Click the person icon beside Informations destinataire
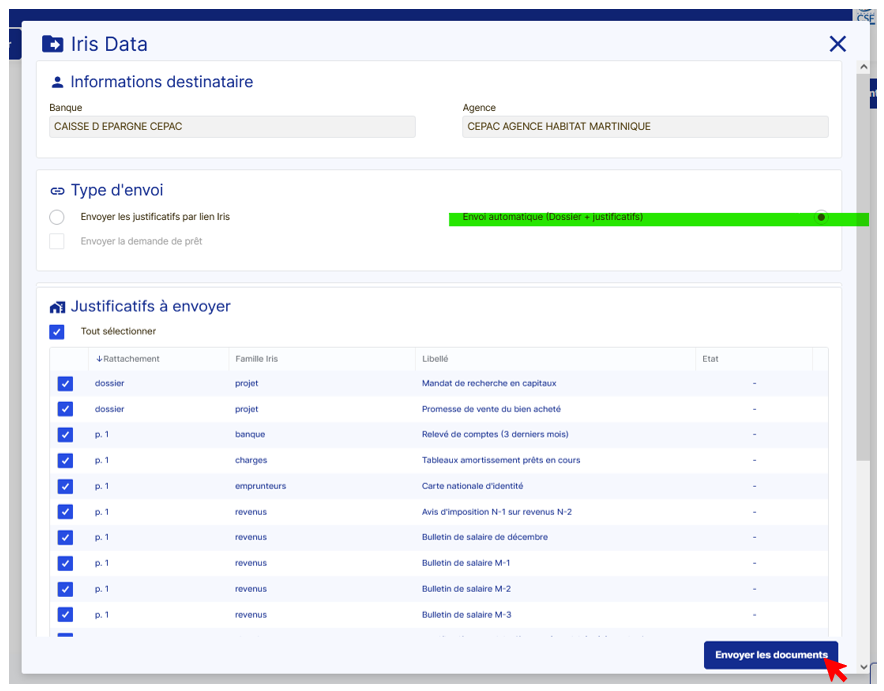 point(57,82)
